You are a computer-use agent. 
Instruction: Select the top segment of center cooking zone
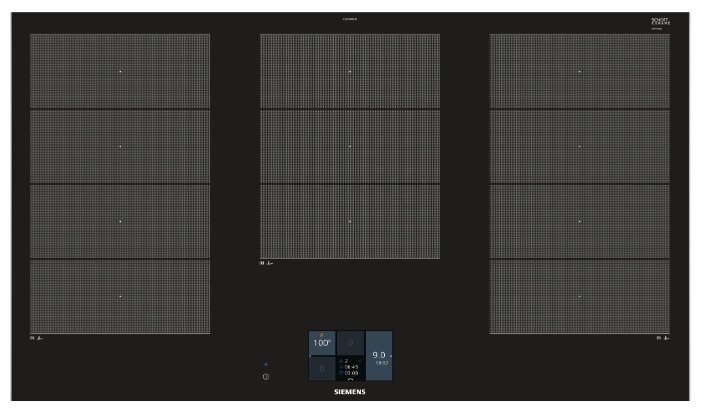pyautogui.click(x=350, y=71)
